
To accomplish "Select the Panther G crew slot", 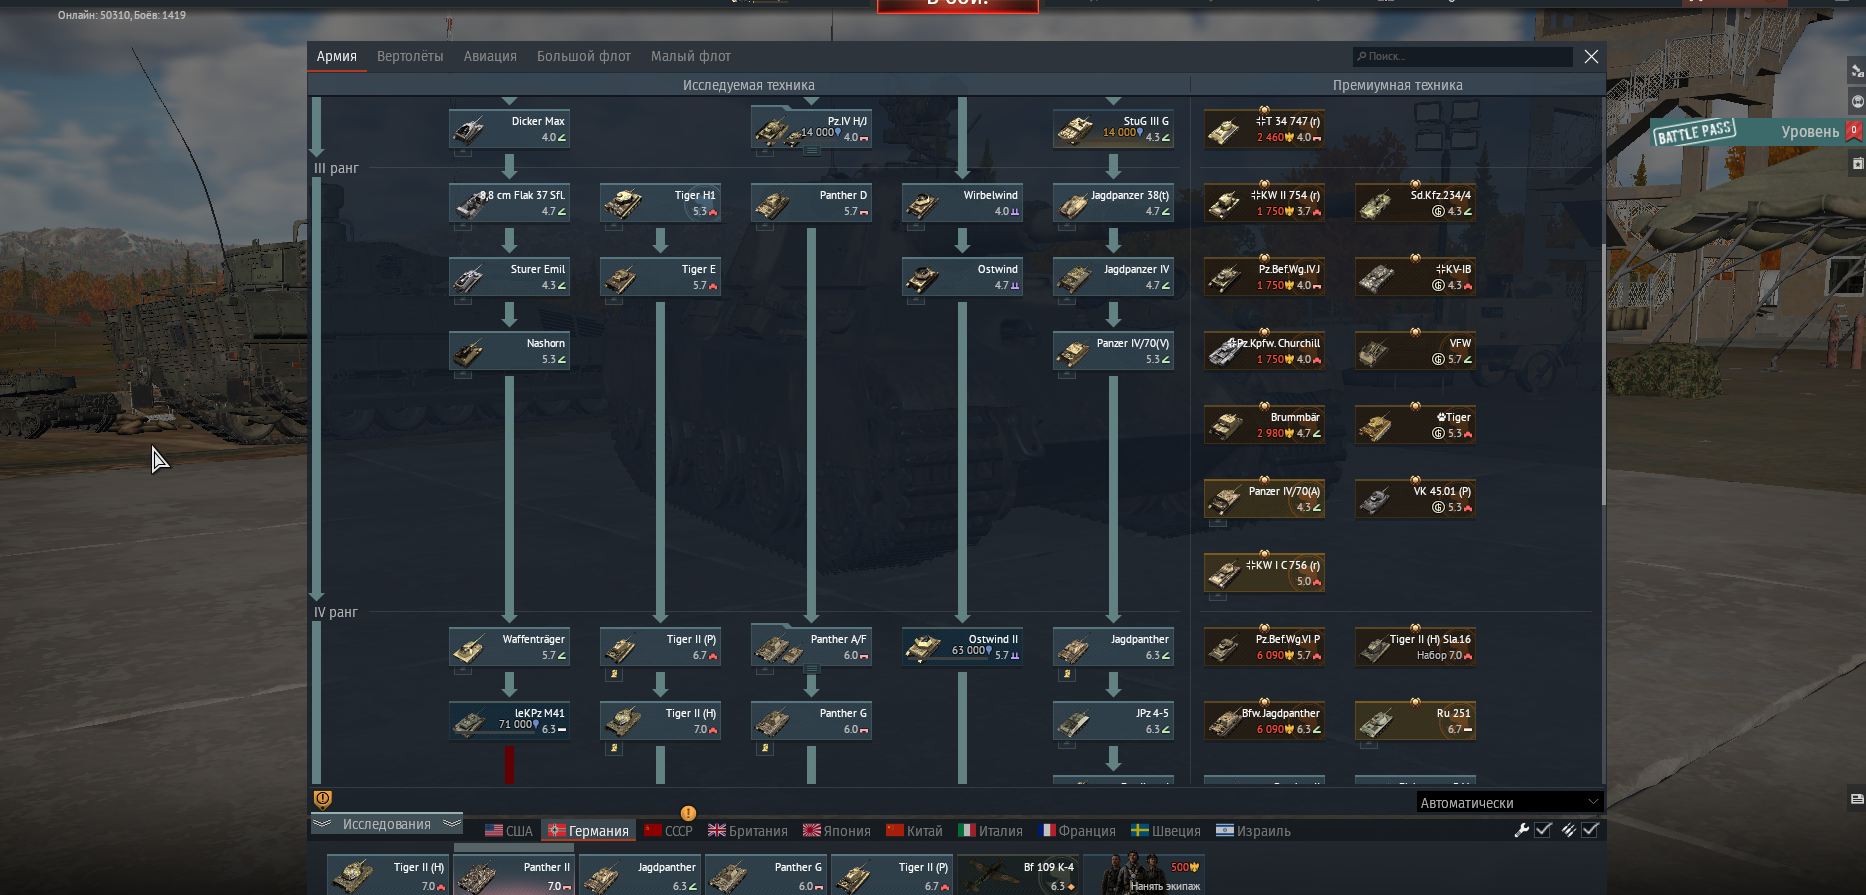I will (766, 875).
